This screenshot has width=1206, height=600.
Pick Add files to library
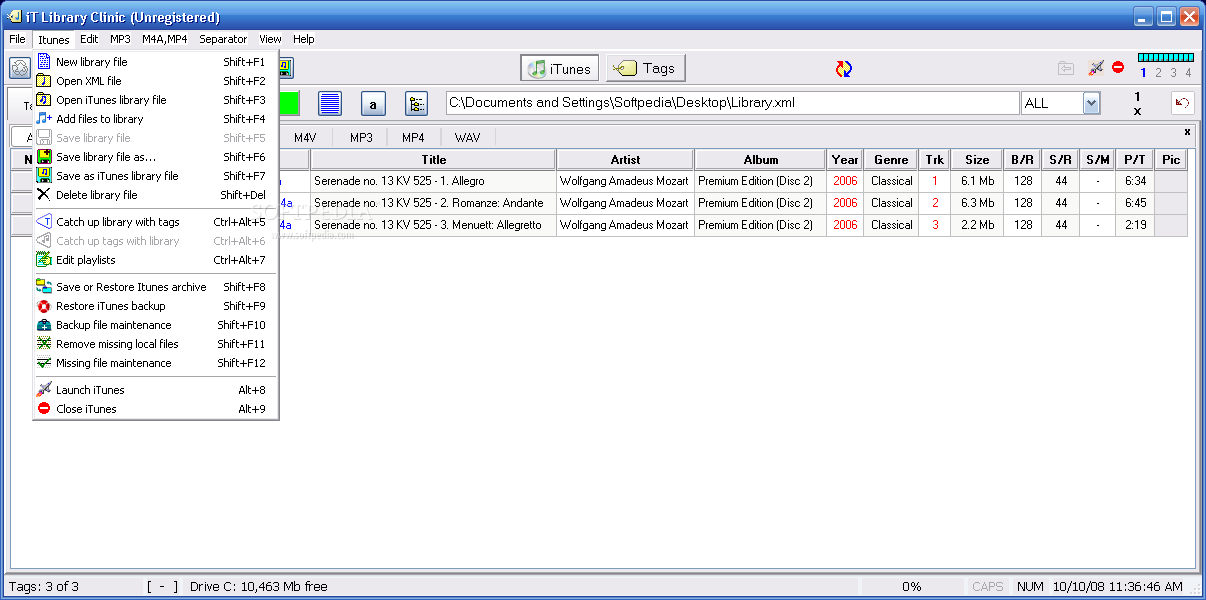coord(155,119)
